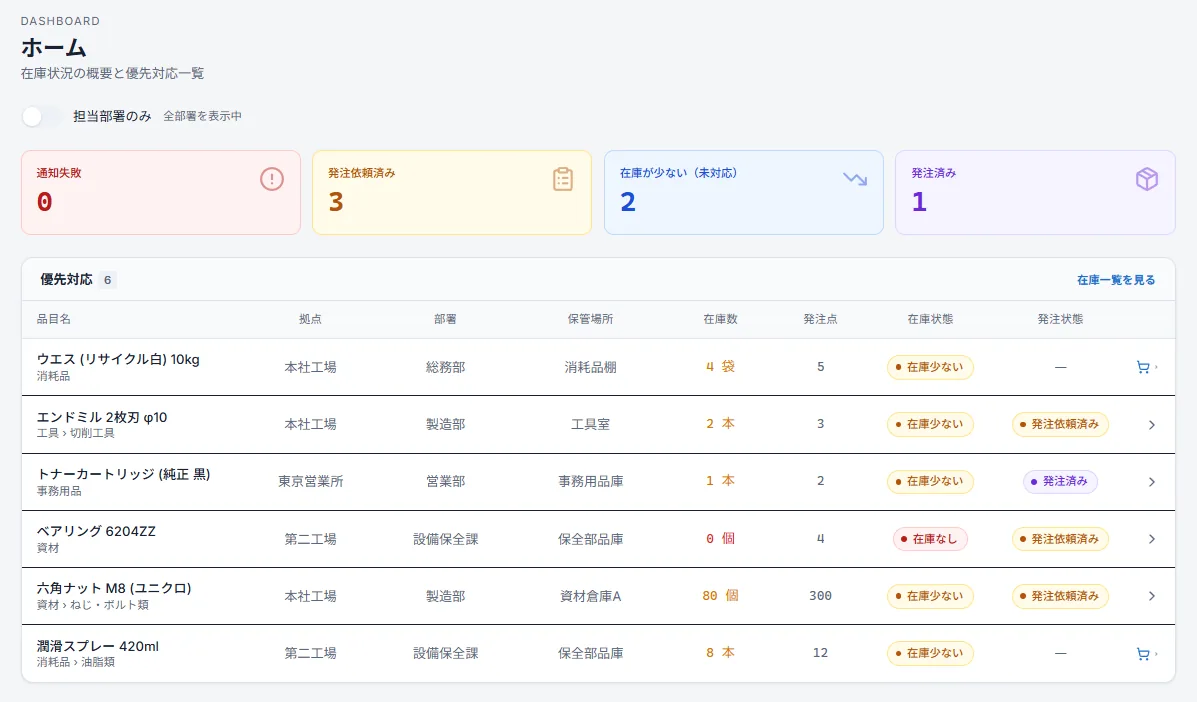Click 発注依頼済み badge in ベアリング row
The width and height of the screenshot is (1197, 702).
1060,539
